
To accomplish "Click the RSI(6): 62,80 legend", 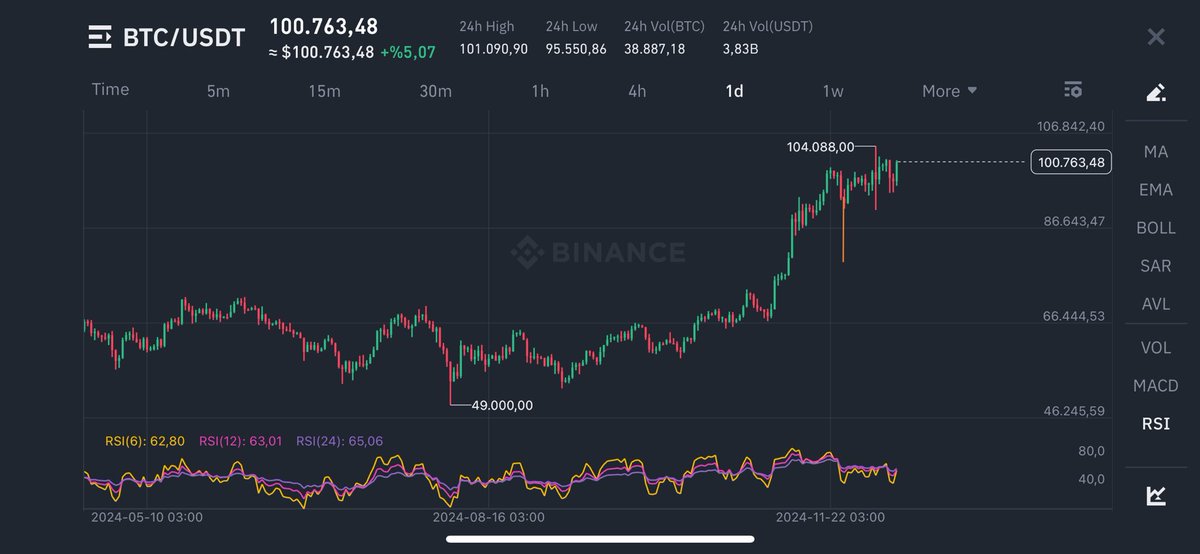I will click(x=144, y=440).
